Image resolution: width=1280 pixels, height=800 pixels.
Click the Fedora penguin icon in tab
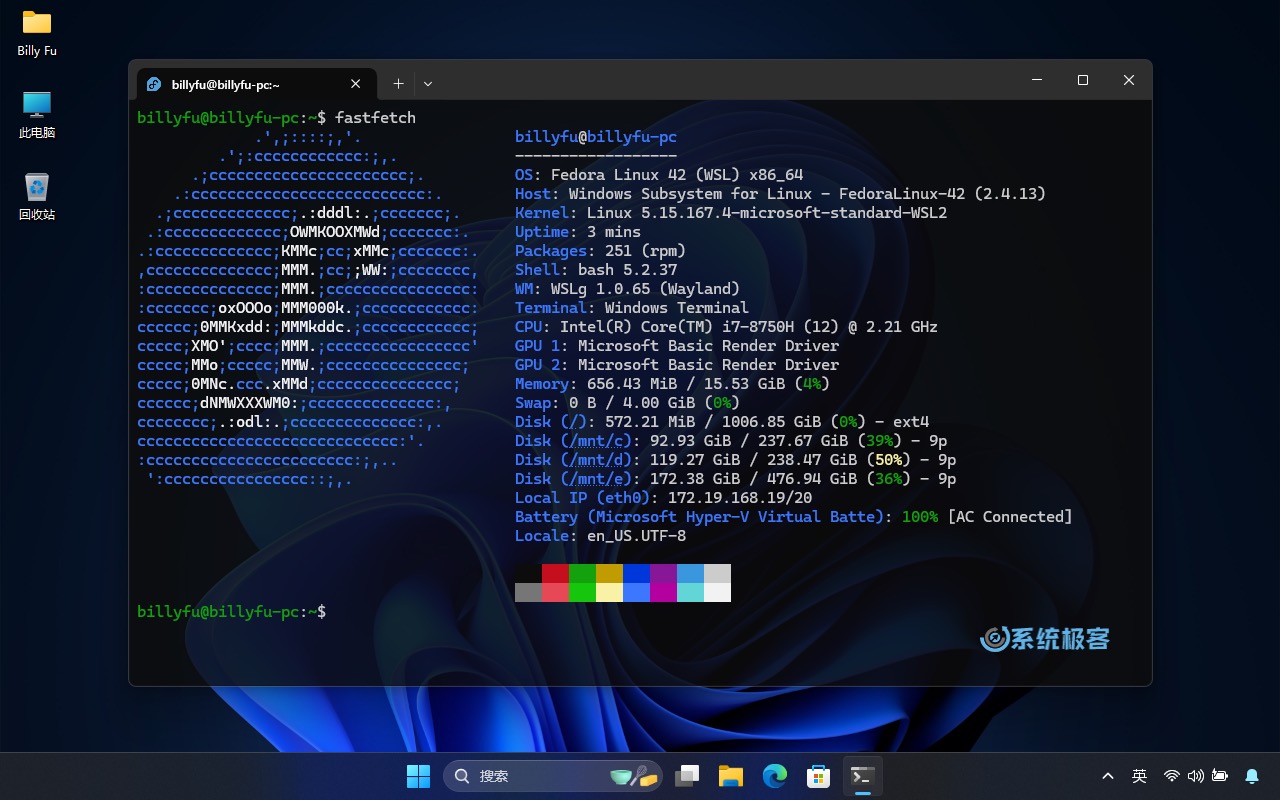[x=154, y=84]
